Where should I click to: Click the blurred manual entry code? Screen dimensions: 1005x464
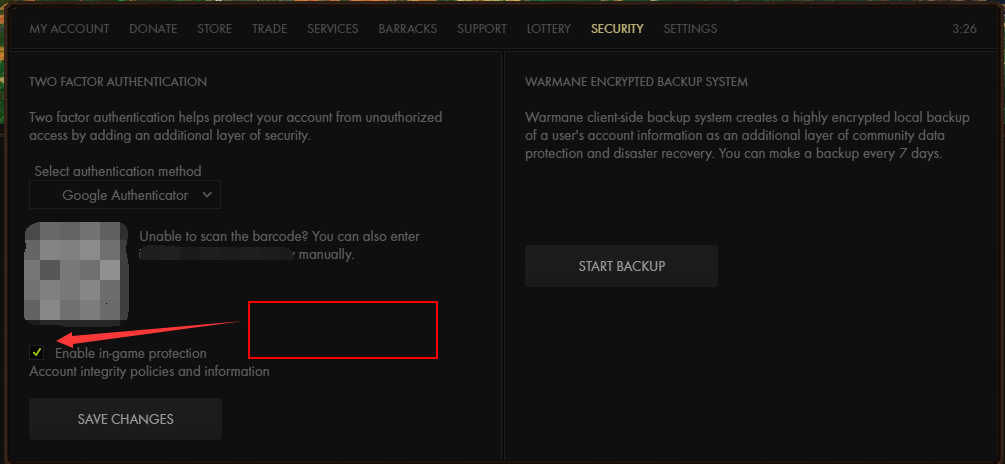(218, 255)
